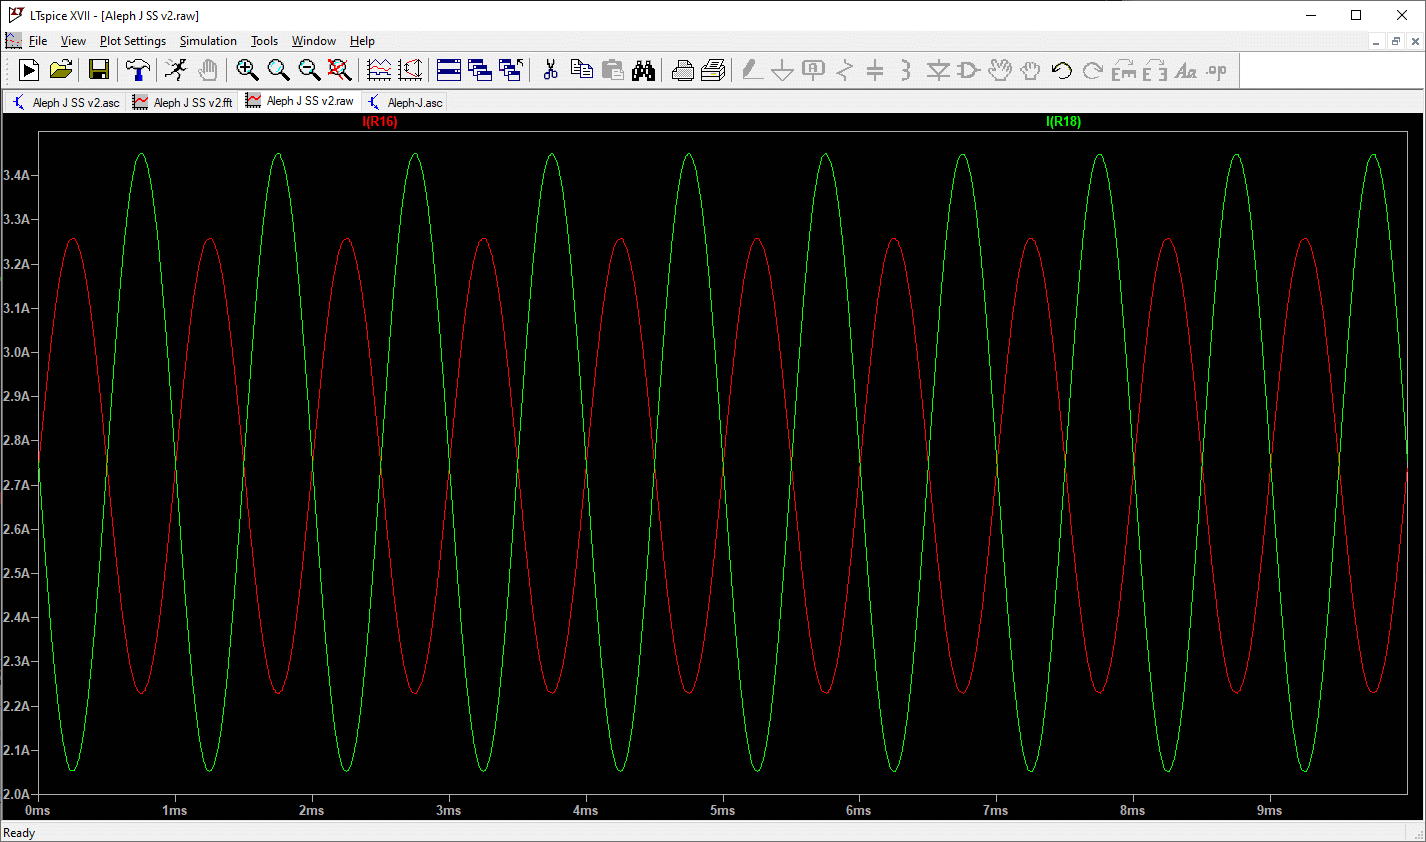Click the 2.0A vertical axis label

click(x=17, y=794)
